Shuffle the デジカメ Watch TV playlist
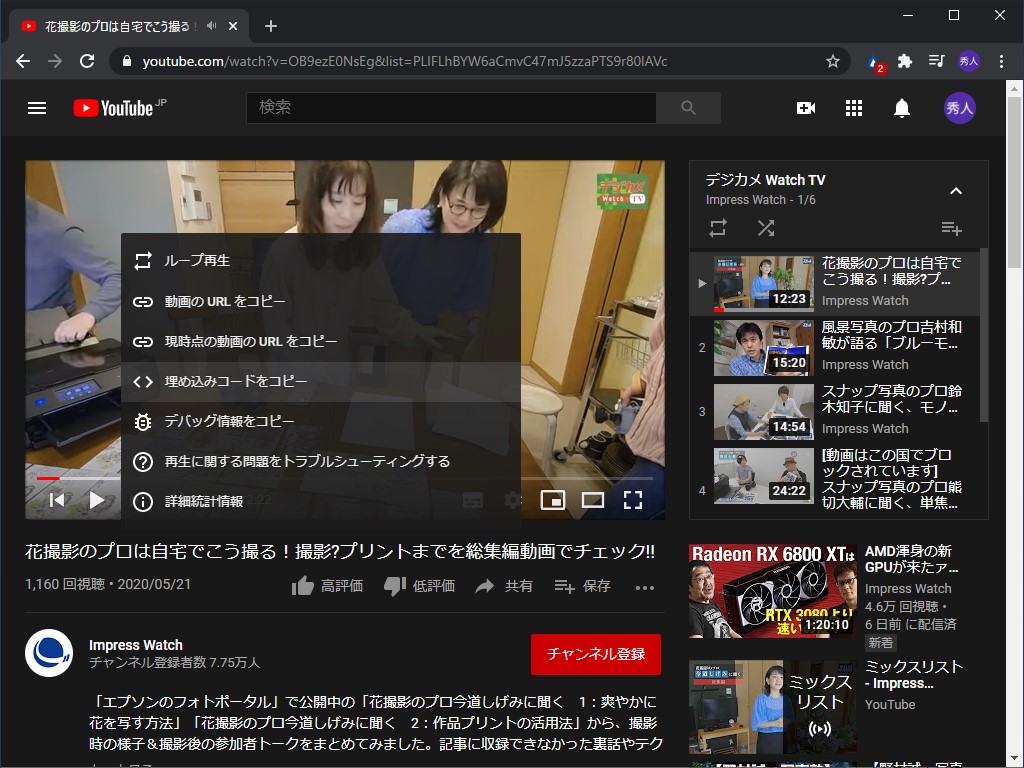Viewport: 1024px width, 768px height. pyautogui.click(x=766, y=228)
